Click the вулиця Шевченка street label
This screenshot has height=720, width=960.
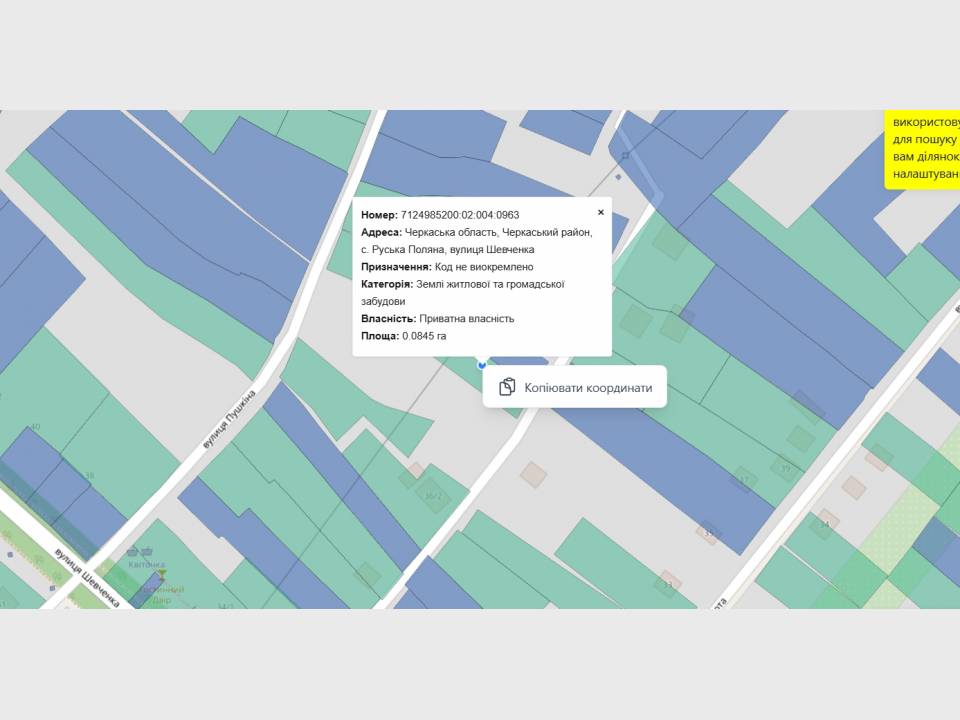(x=87, y=578)
